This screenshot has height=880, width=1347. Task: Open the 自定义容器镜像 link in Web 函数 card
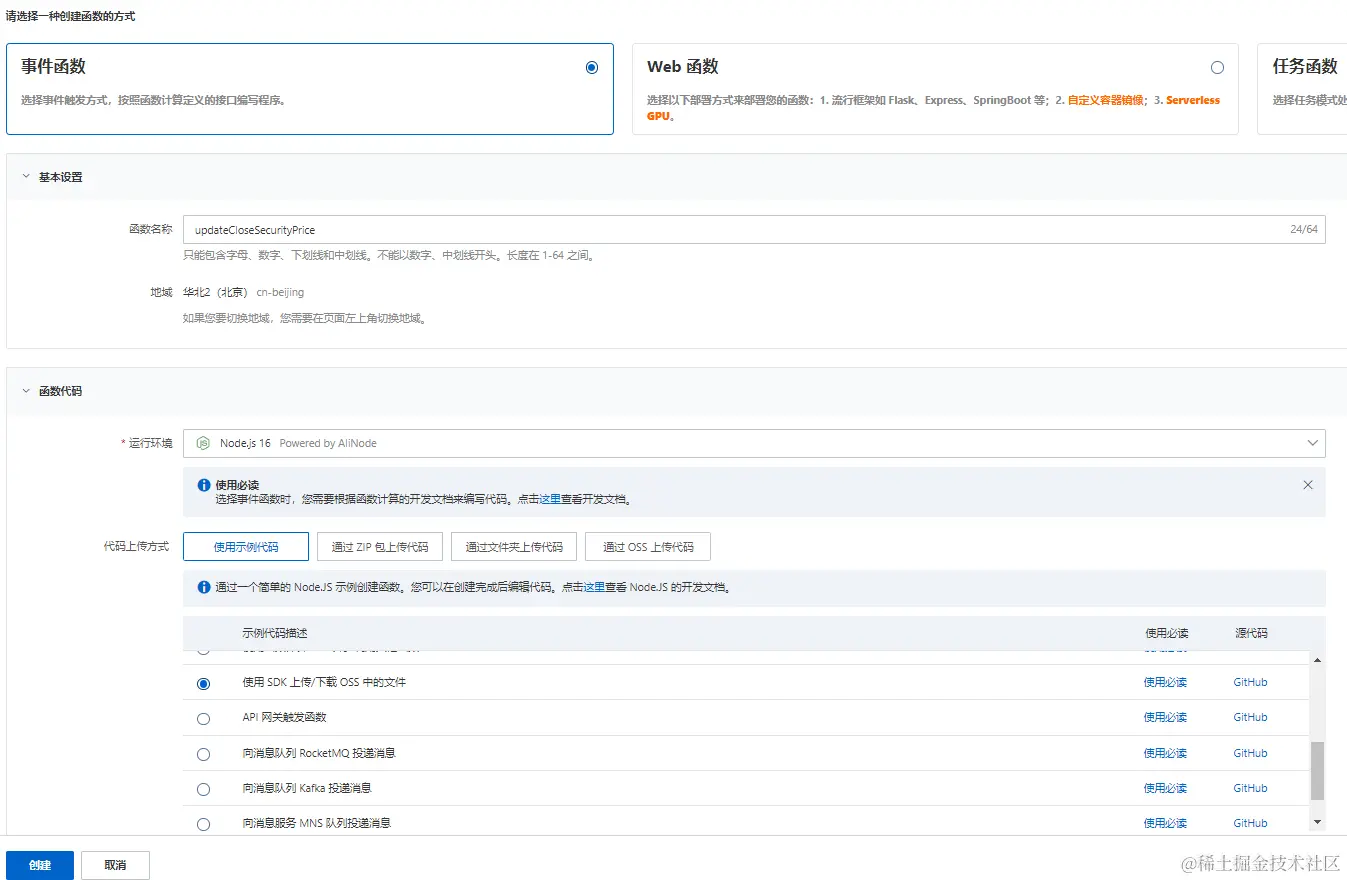click(1105, 100)
